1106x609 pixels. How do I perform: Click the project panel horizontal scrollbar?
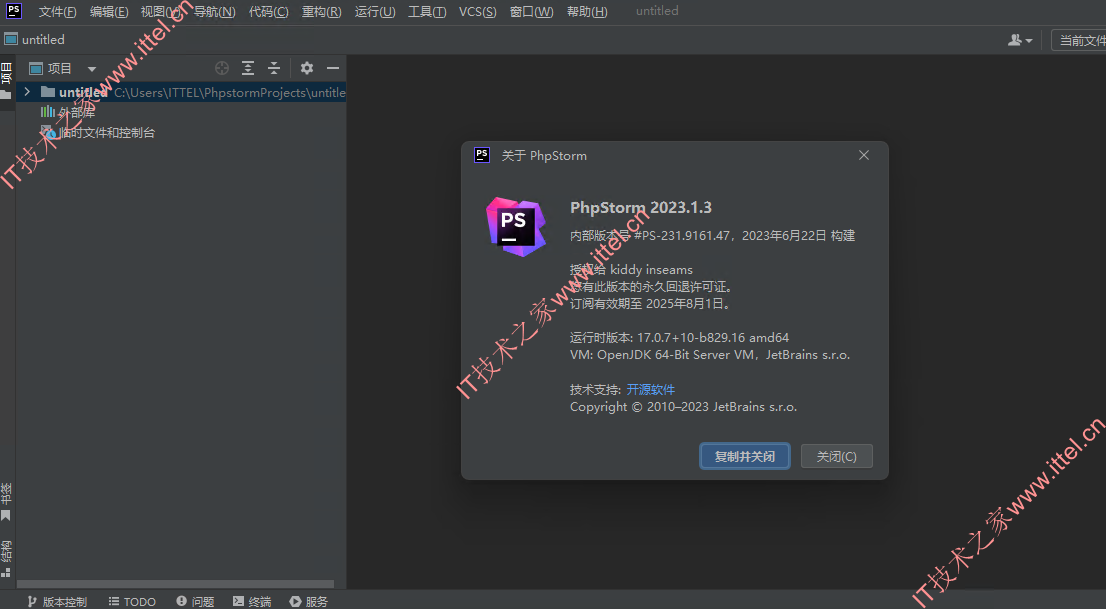(x=176, y=584)
